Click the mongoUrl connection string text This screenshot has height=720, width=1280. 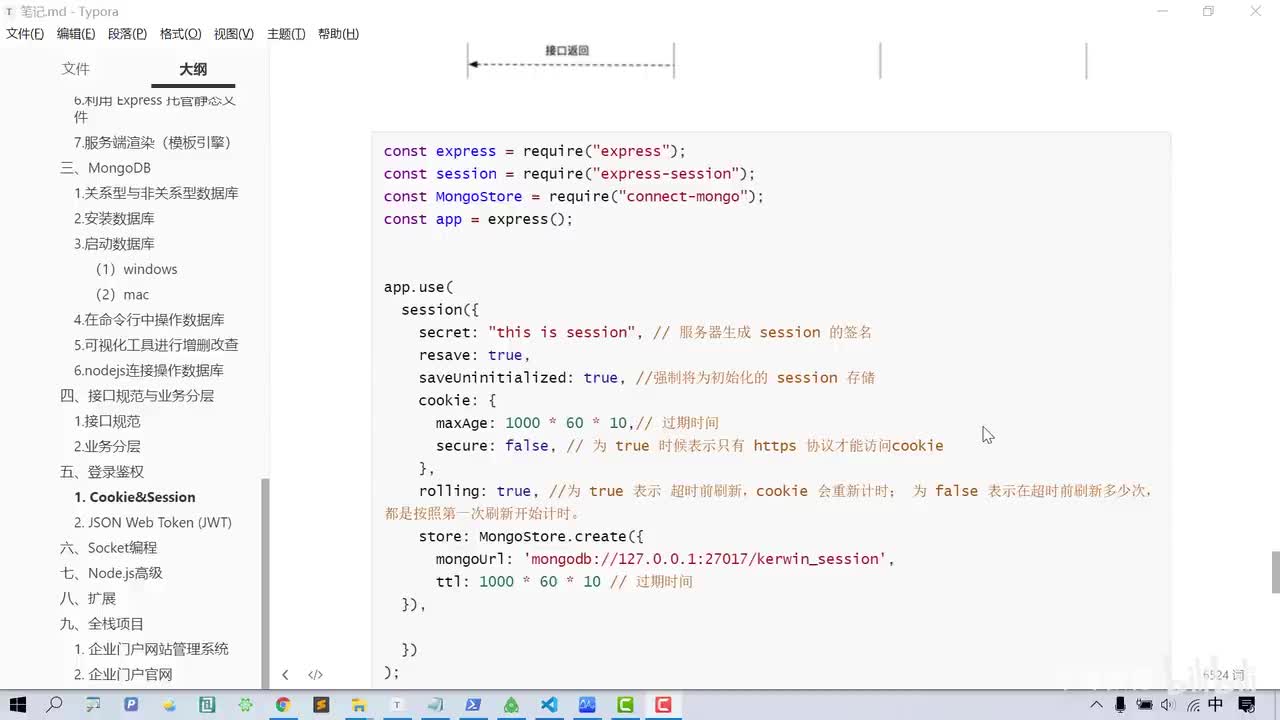705,559
